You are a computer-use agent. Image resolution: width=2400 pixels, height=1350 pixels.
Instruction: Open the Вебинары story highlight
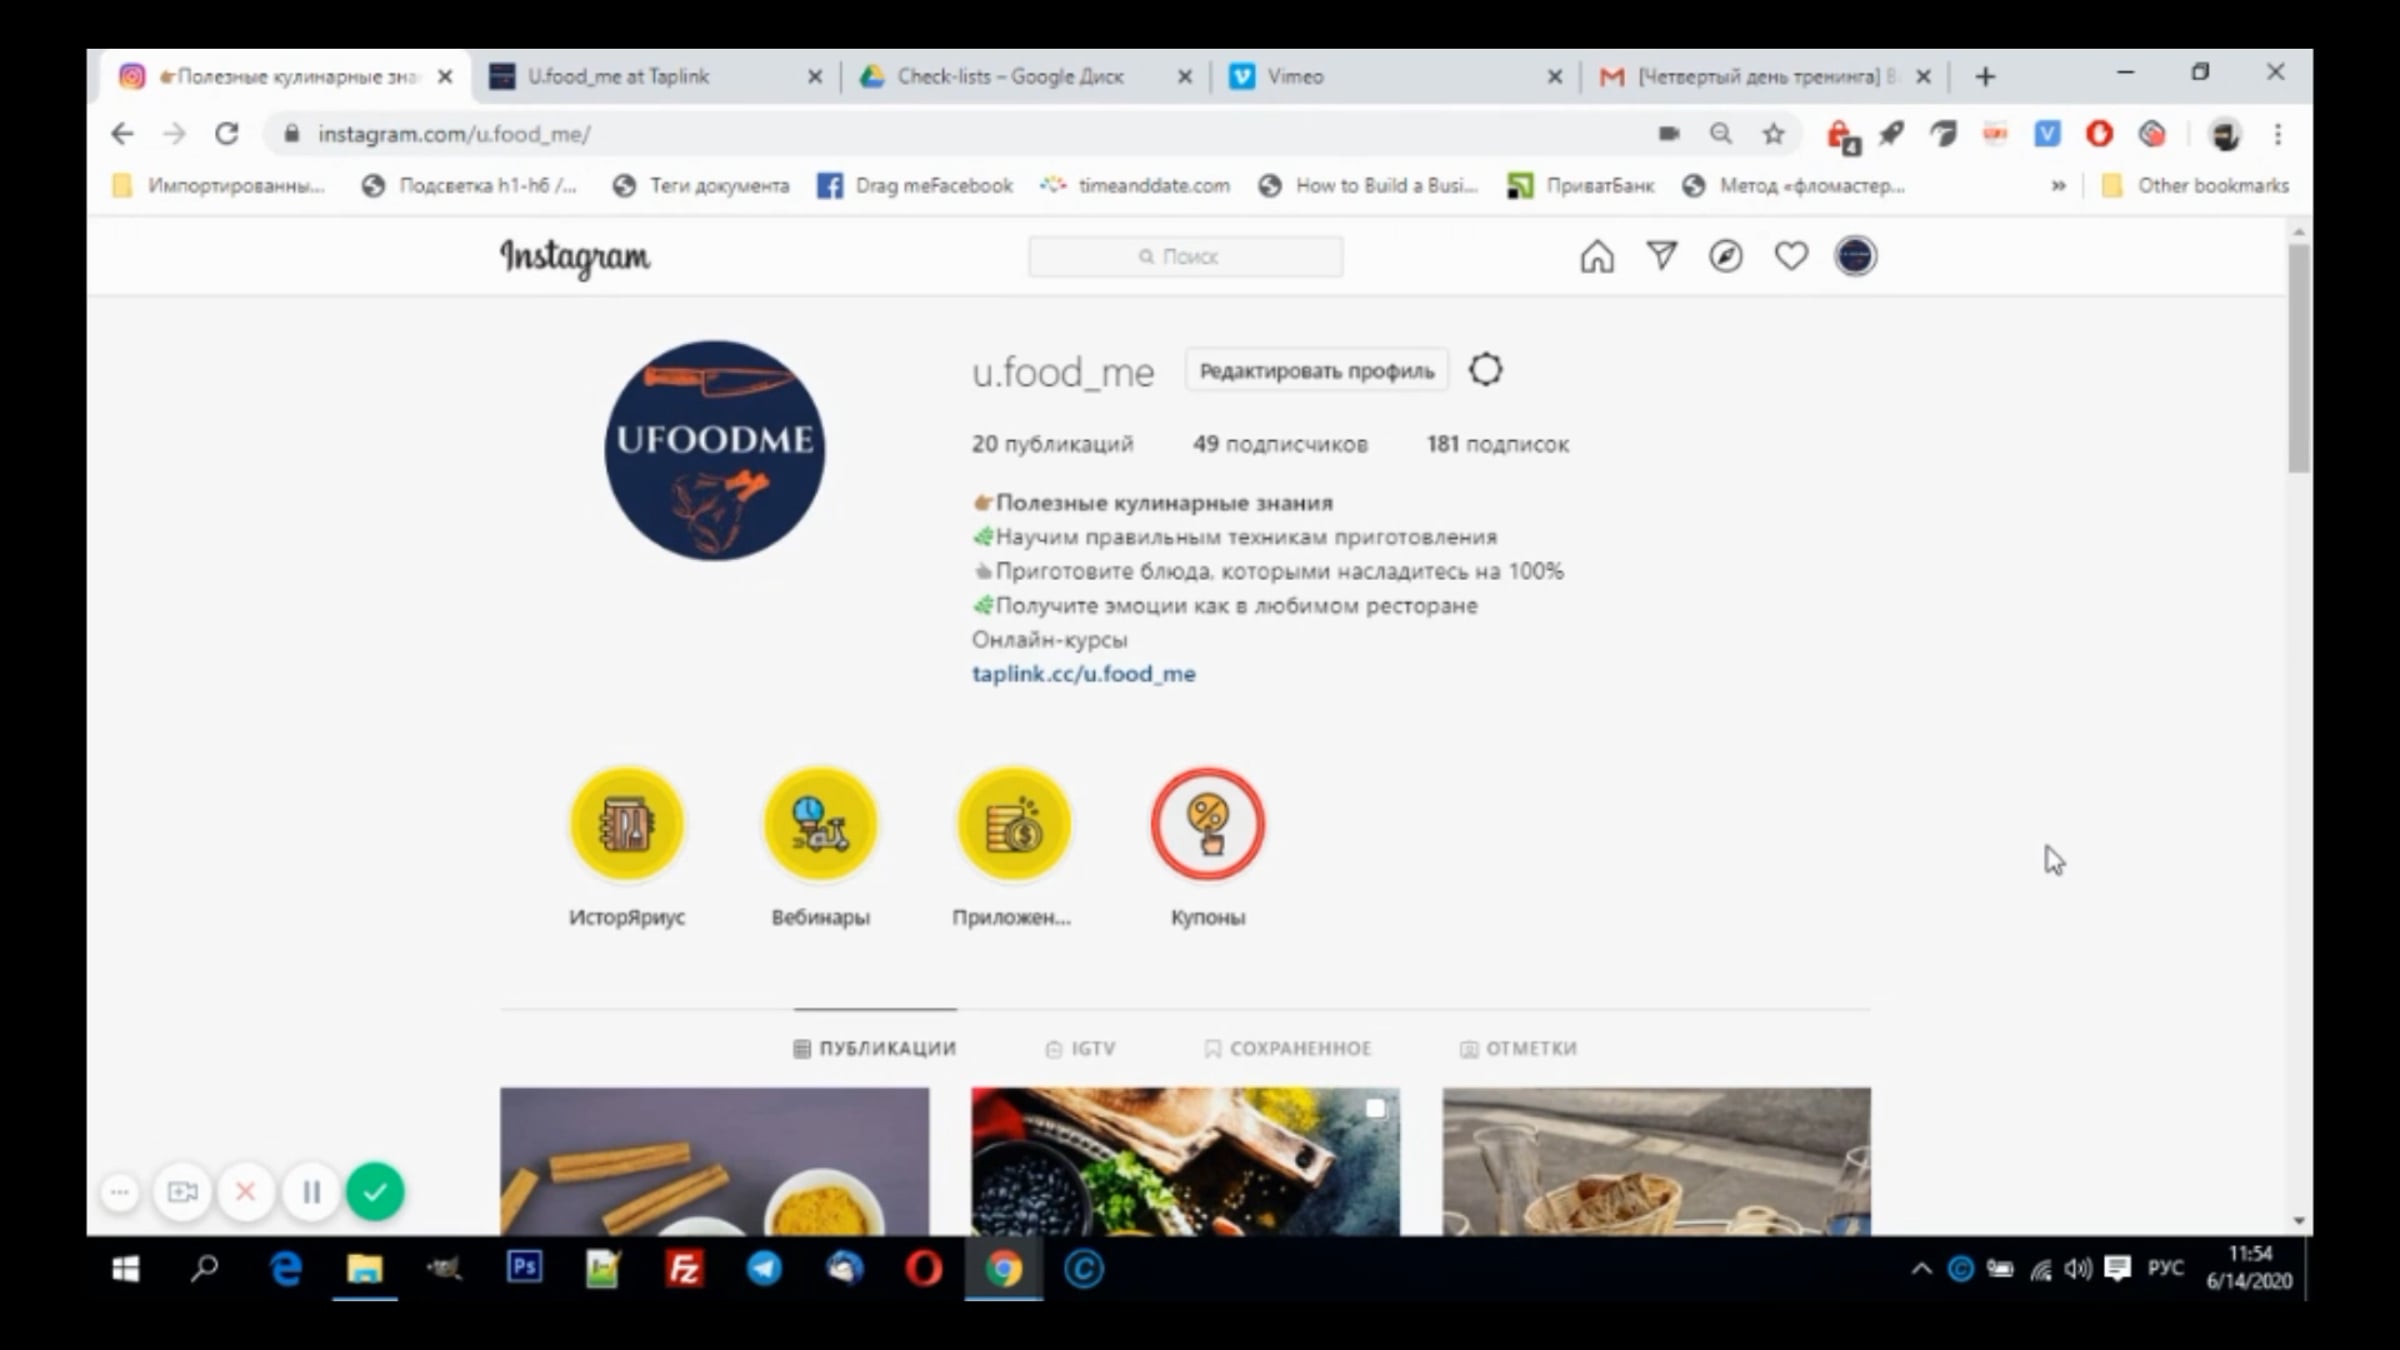point(820,825)
